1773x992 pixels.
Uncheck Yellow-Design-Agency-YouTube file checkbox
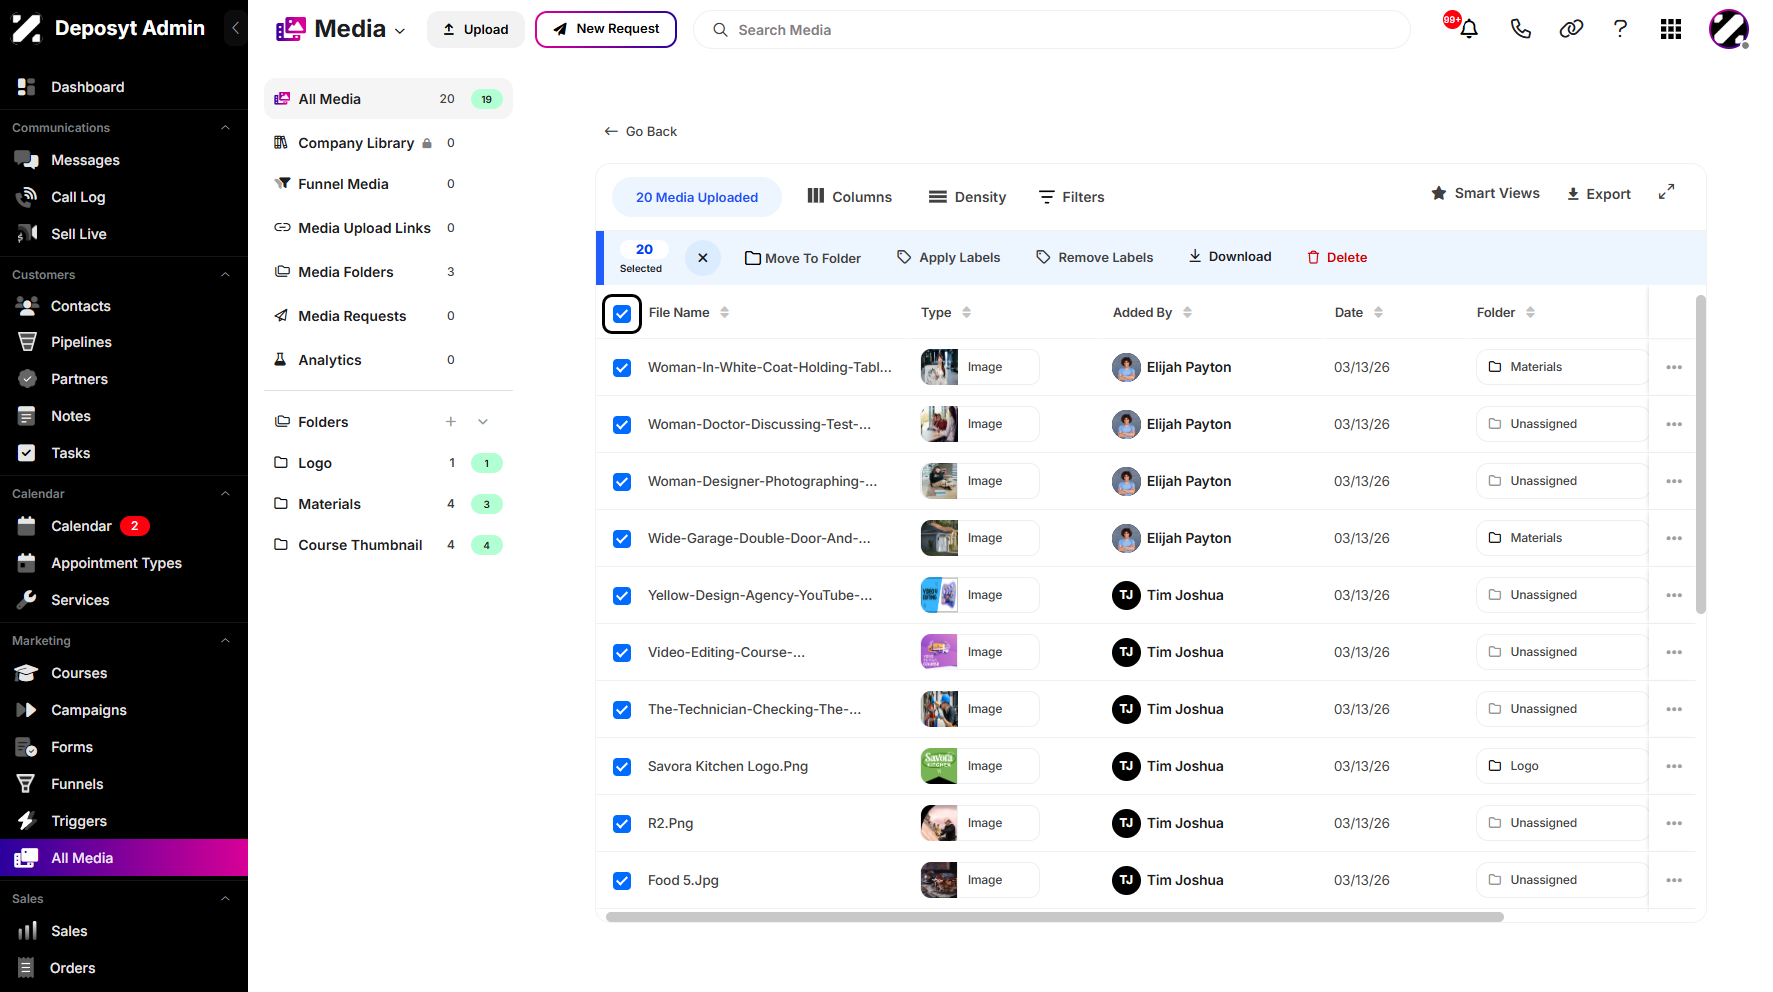[622, 595]
